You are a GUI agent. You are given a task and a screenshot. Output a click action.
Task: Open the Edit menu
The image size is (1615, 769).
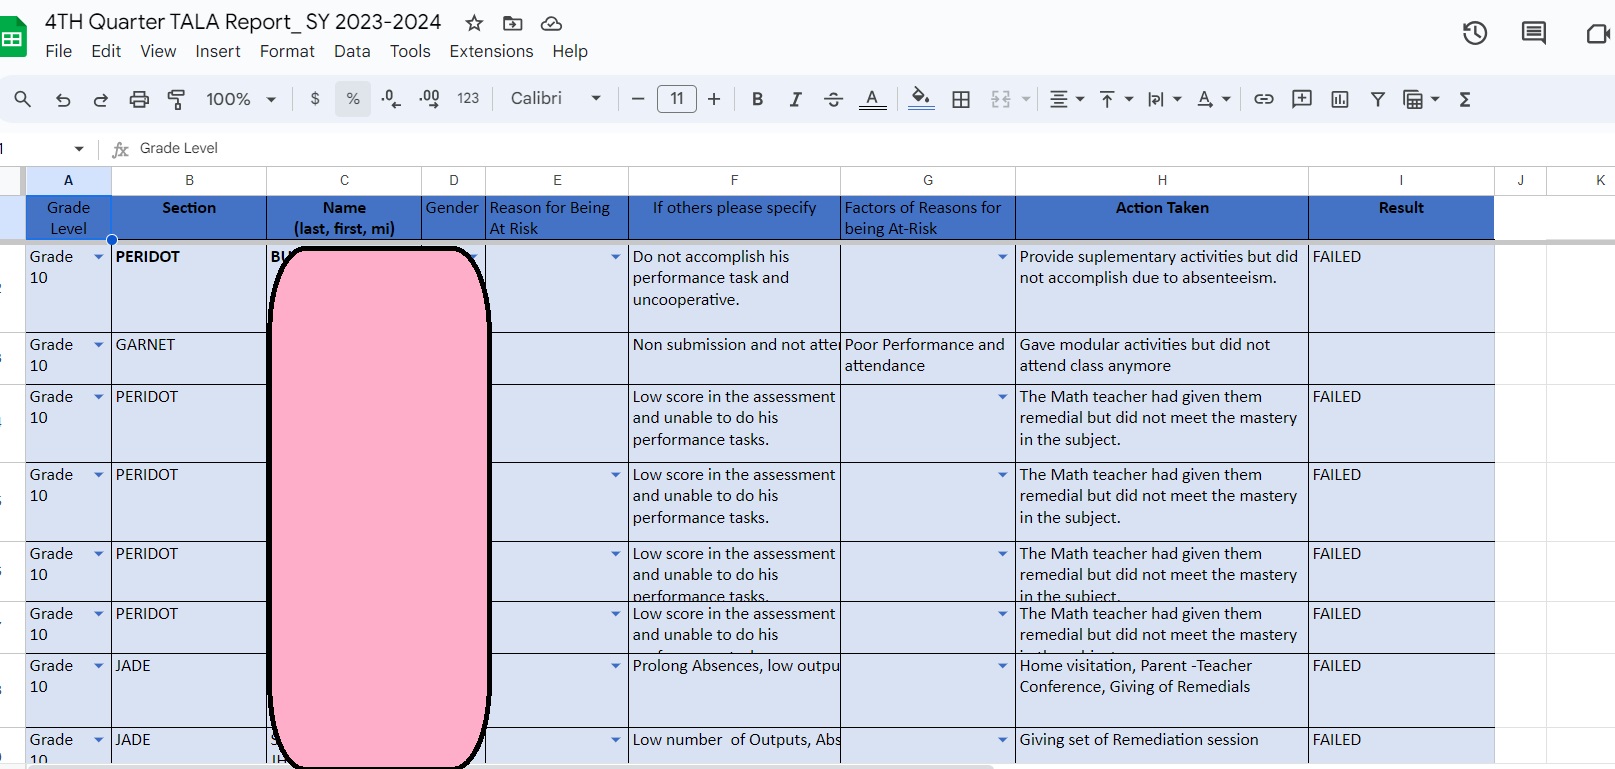[x=106, y=51]
